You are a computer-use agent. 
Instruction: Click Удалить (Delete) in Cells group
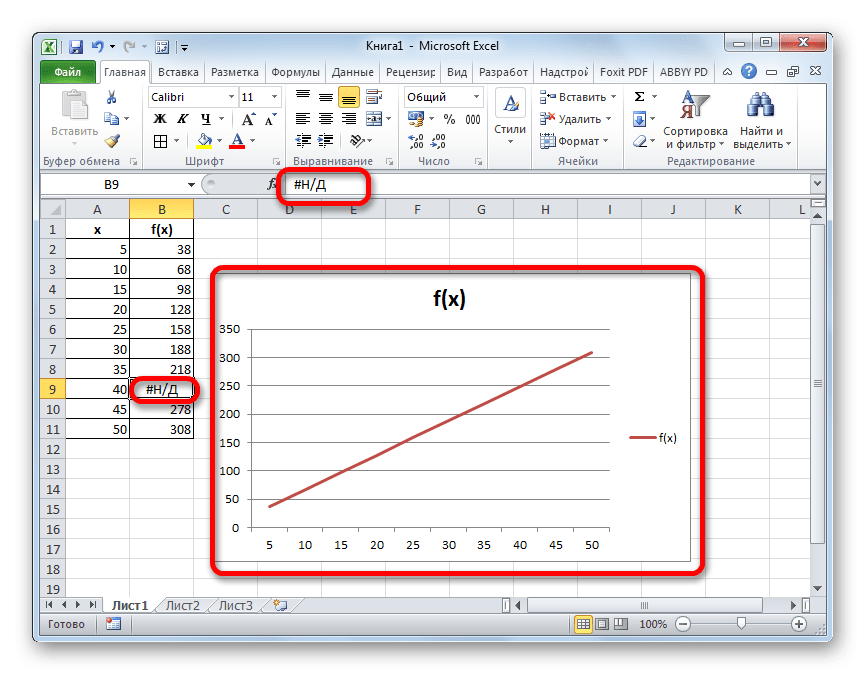pos(575,119)
